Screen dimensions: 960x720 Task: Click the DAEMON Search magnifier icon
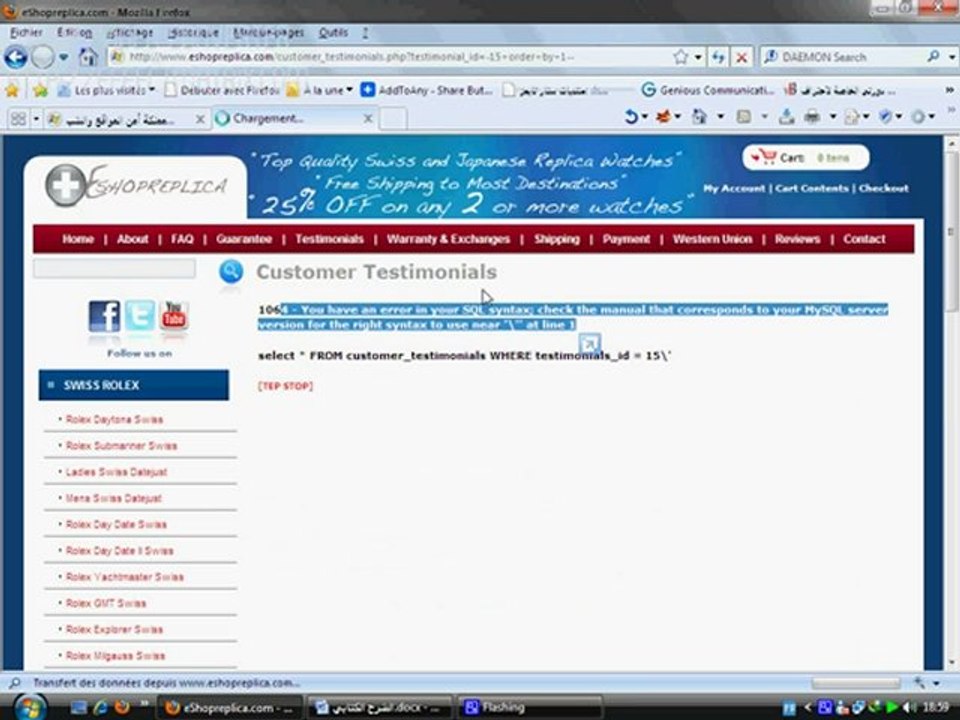(933, 57)
